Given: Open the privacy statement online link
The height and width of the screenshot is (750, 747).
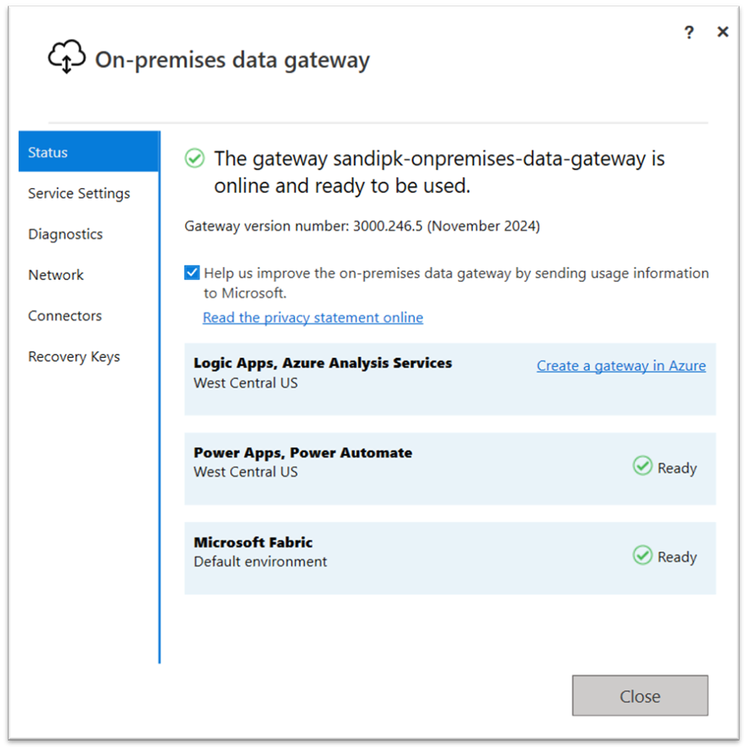Looking at the screenshot, I should tap(312, 318).
